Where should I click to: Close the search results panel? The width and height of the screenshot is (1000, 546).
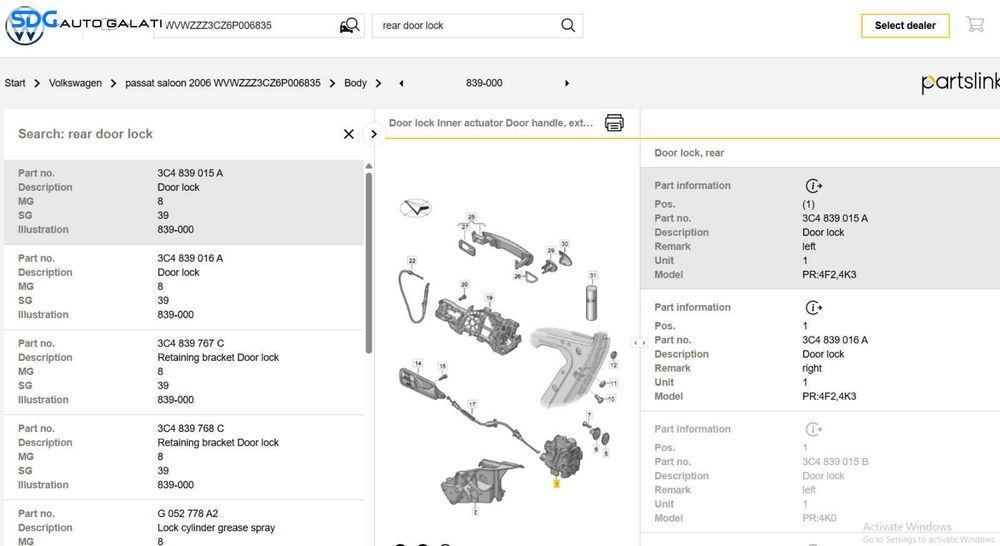(348, 134)
